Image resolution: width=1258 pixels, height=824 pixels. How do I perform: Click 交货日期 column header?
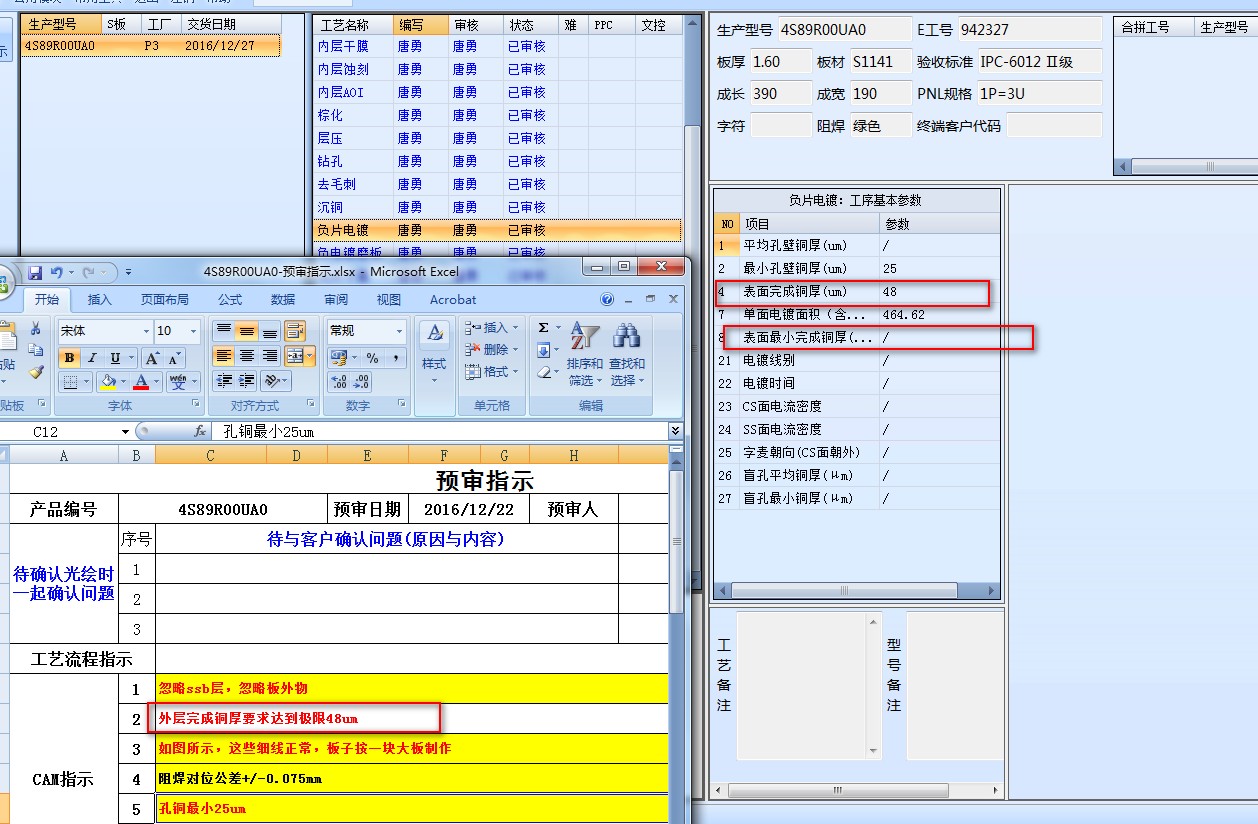click(230, 25)
